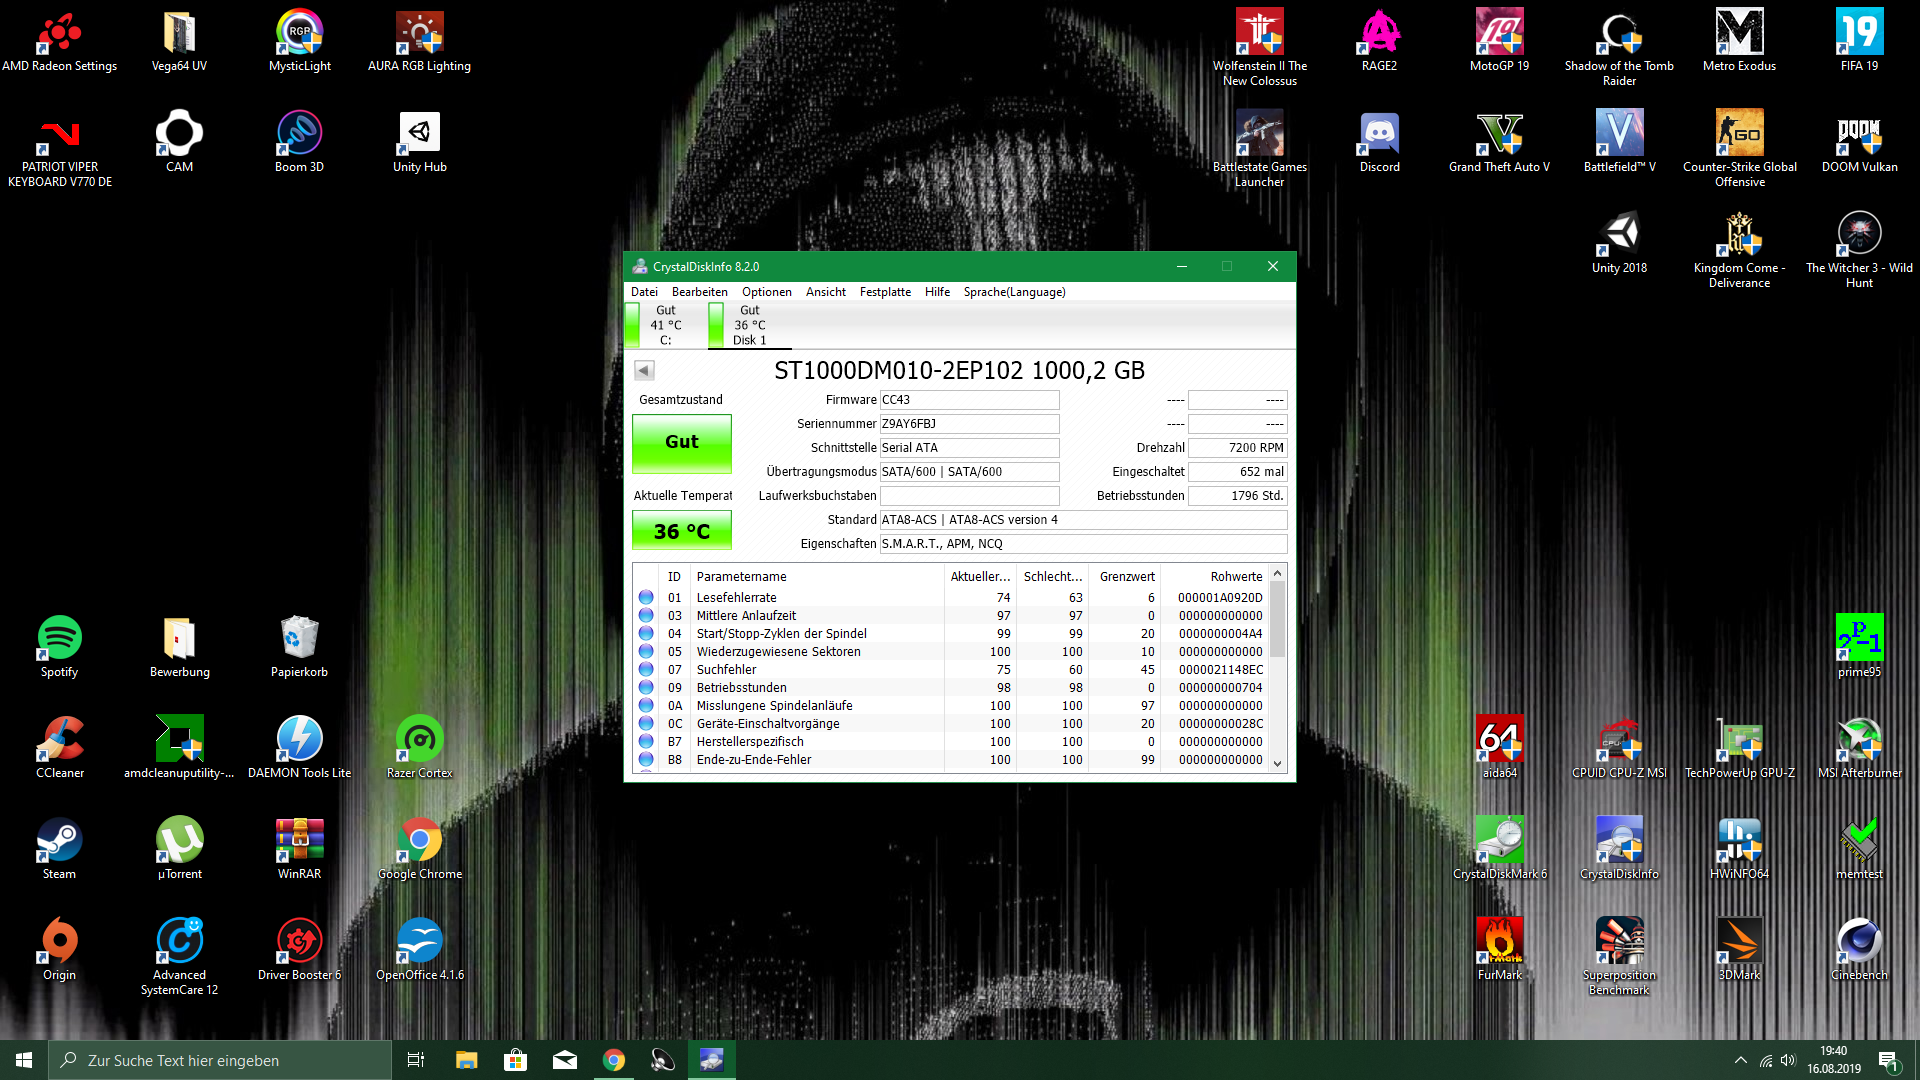Click the Windows search box
The height and width of the screenshot is (1080, 1920).
220,1060
